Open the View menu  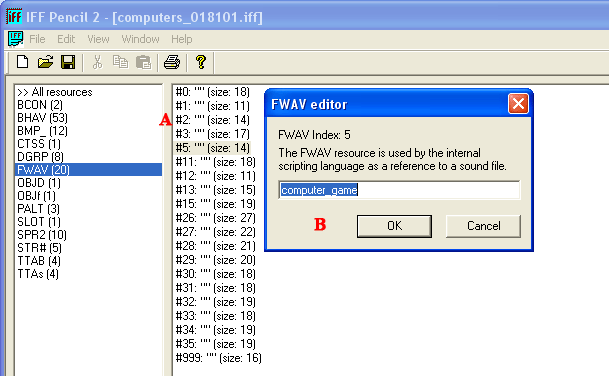(x=98, y=39)
